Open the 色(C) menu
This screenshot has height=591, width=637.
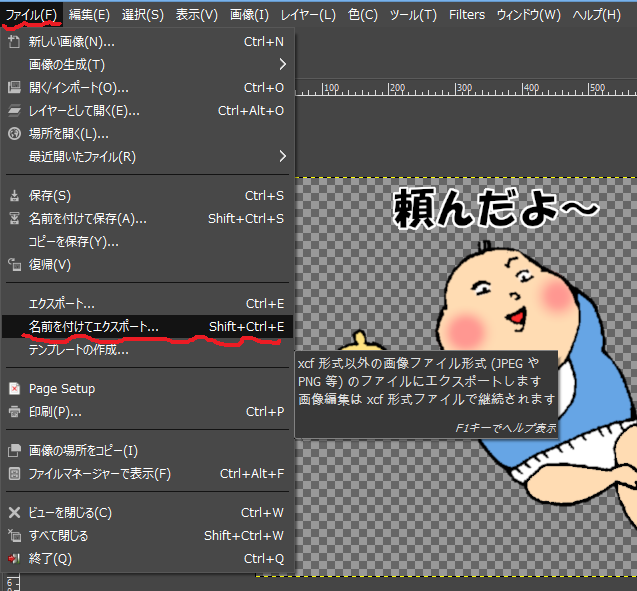(x=363, y=15)
